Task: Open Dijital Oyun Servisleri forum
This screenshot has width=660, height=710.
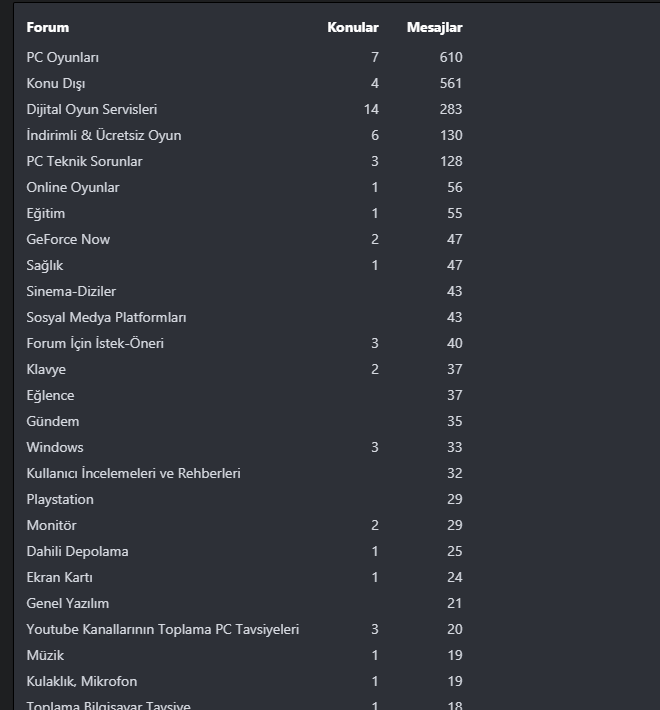Action: pos(91,109)
